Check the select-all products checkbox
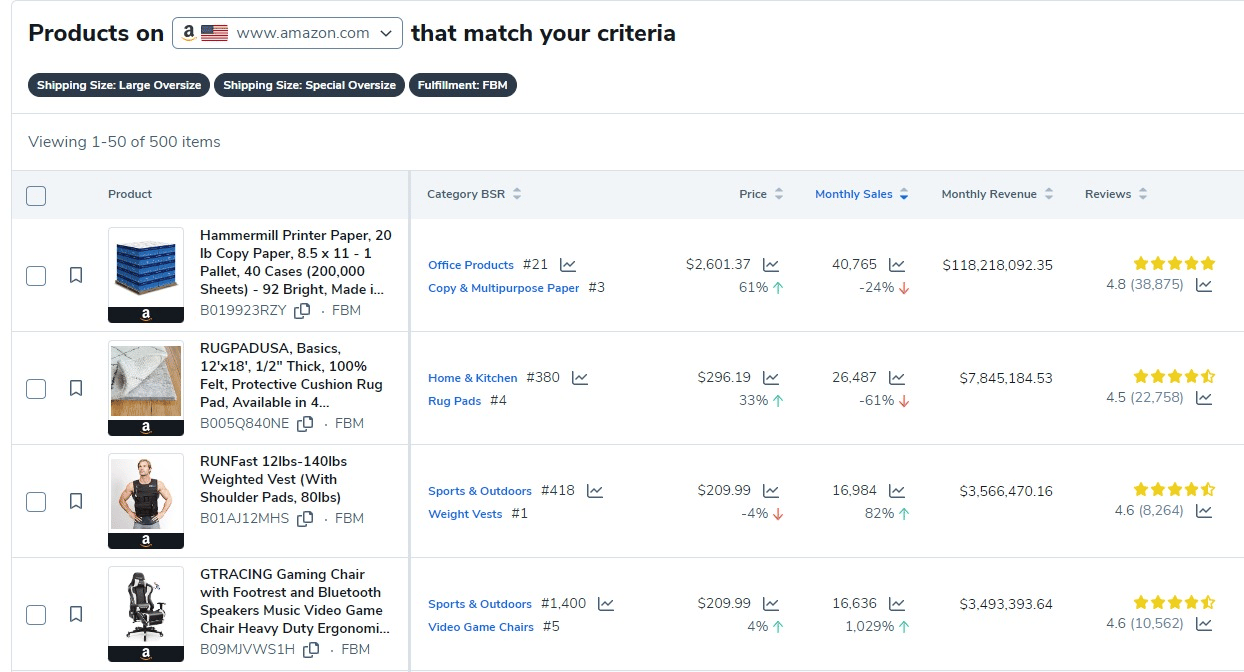This screenshot has height=672, width=1244. coord(36,195)
